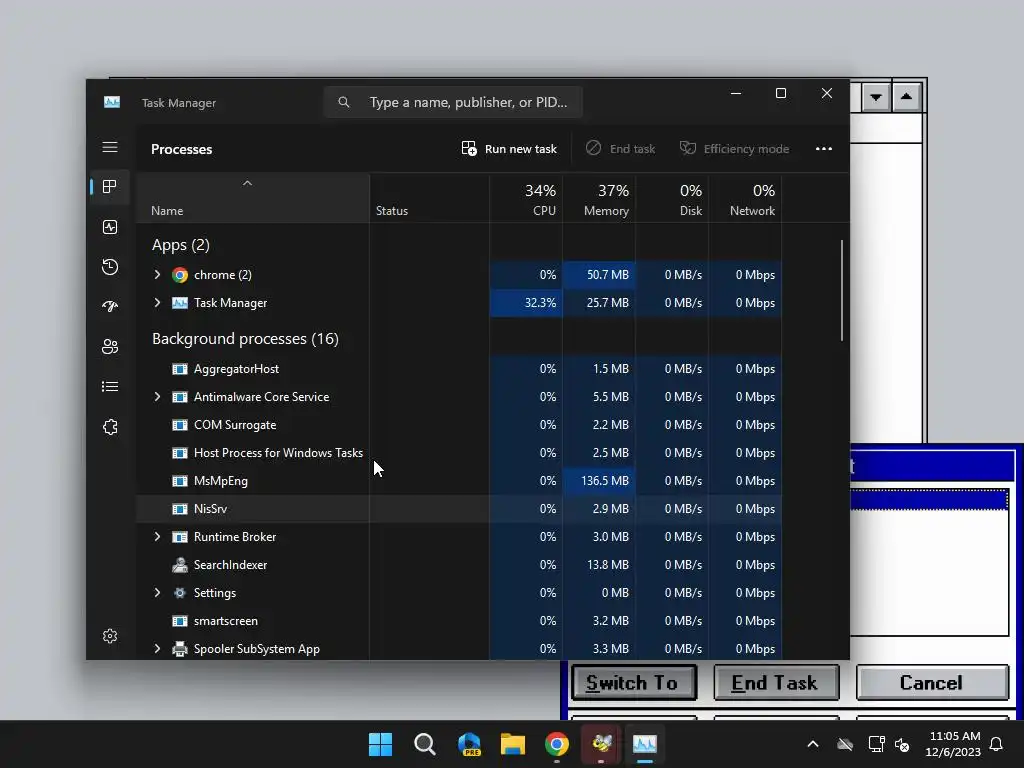Open Task Manager settings gear icon
The image size is (1024, 768).
tap(110, 636)
